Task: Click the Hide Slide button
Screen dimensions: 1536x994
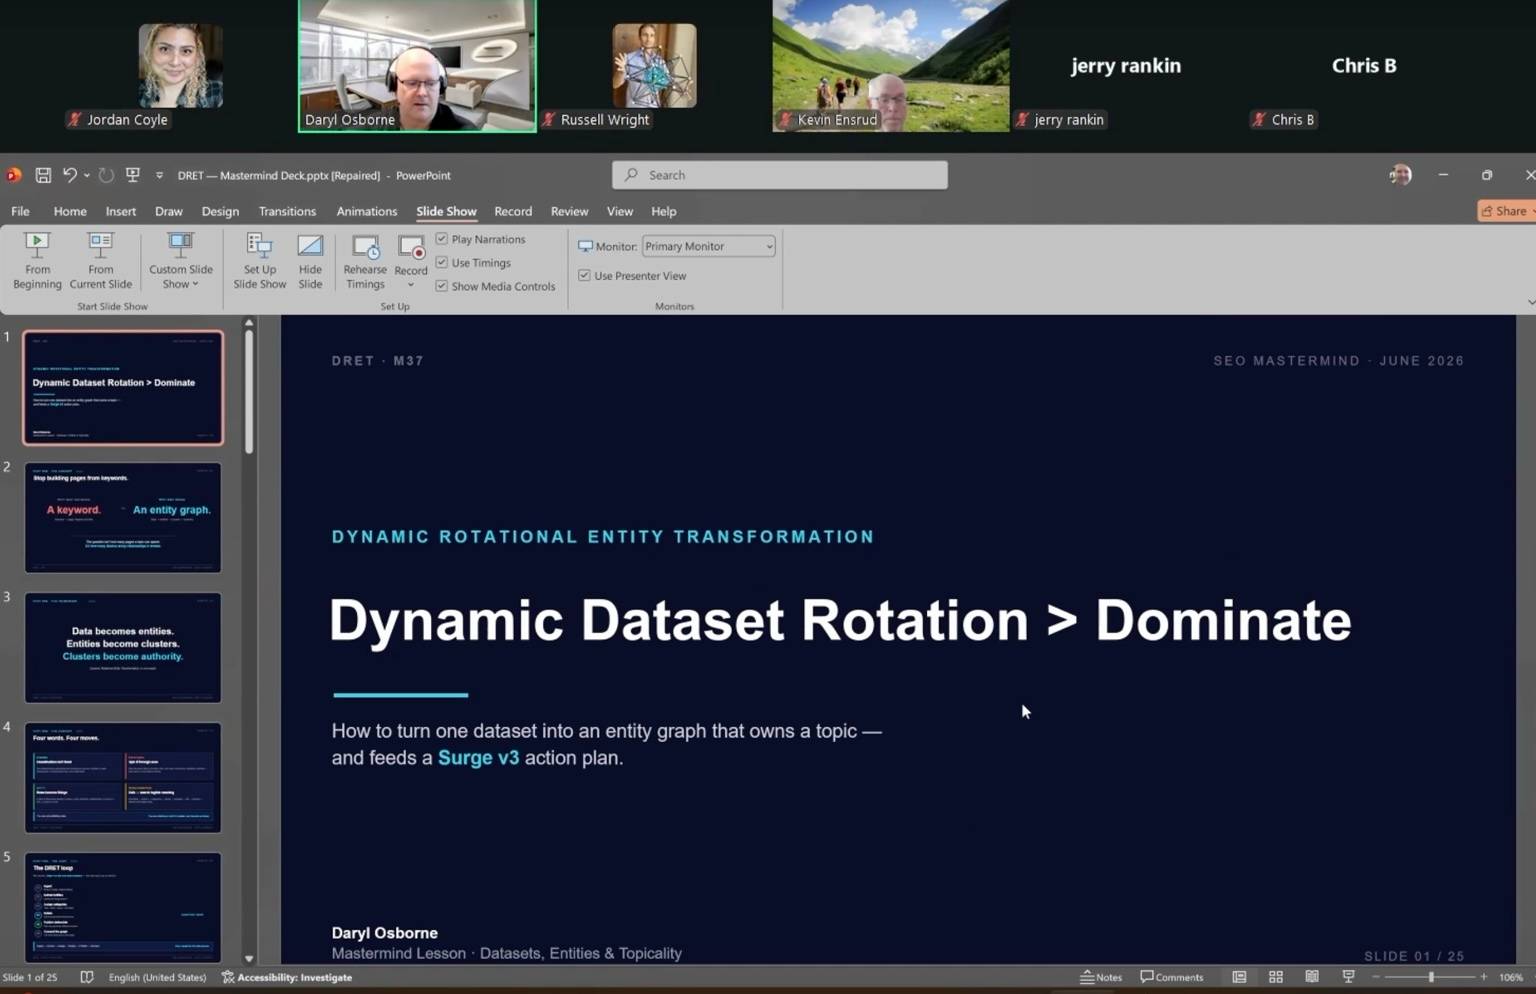Action: point(310,261)
